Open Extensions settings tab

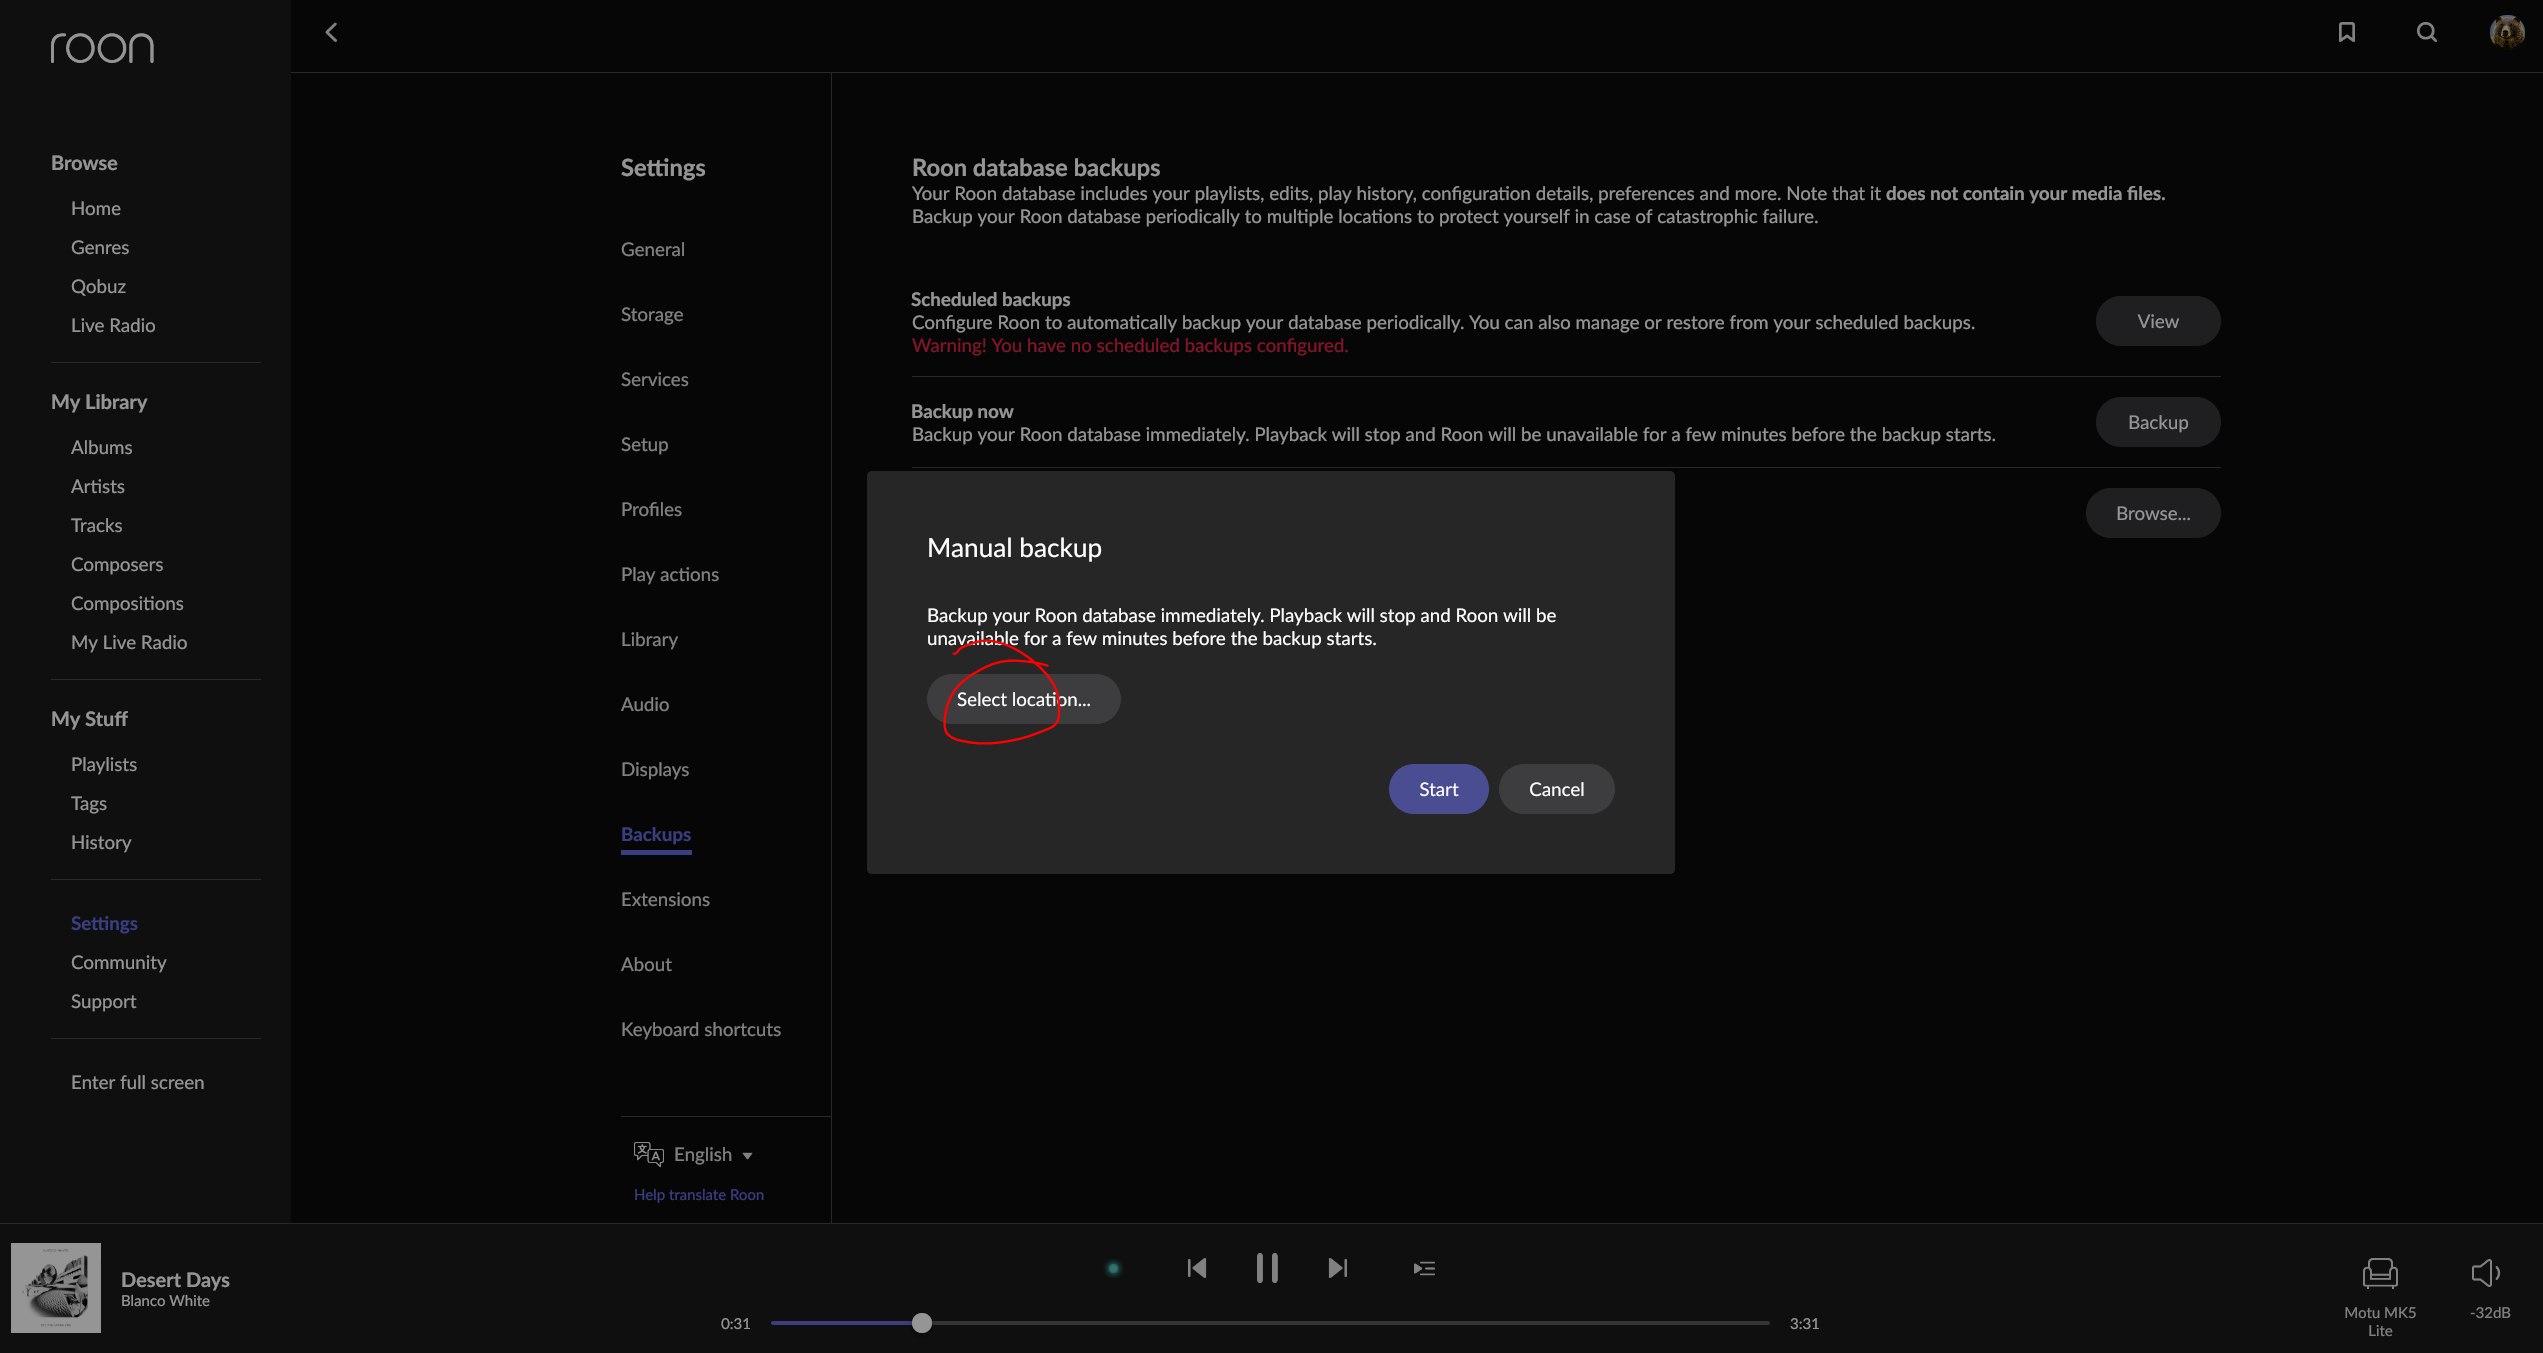point(665,899)
